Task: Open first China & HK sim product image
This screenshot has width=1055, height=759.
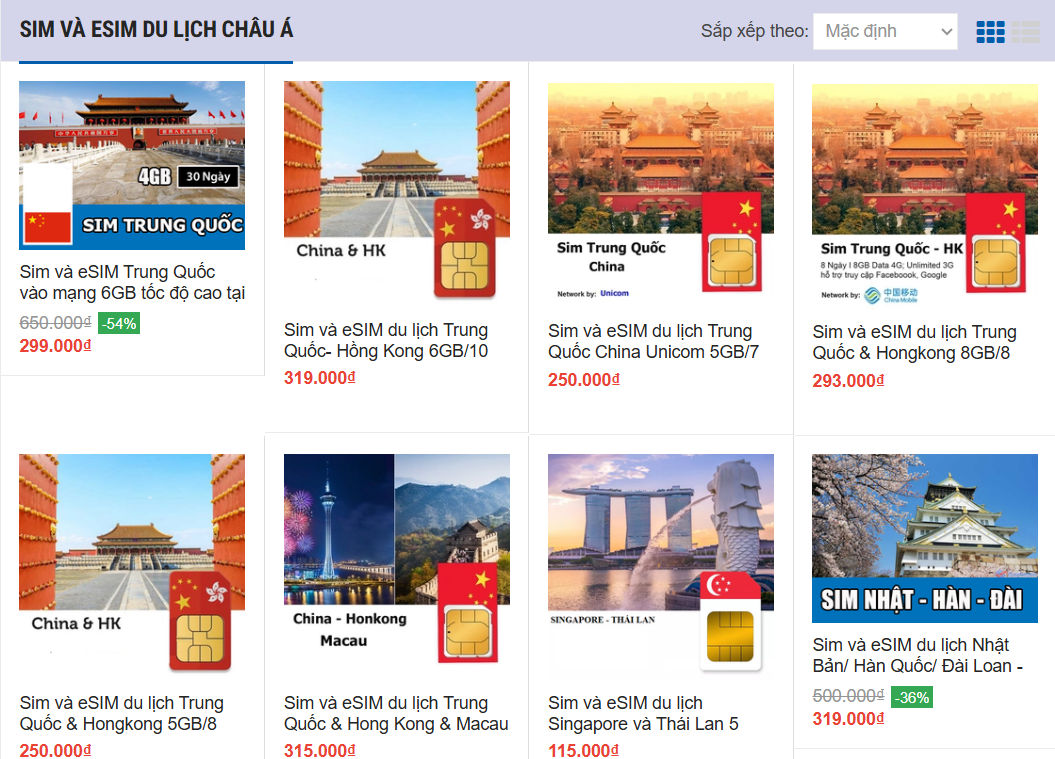Action: point(396,190)
